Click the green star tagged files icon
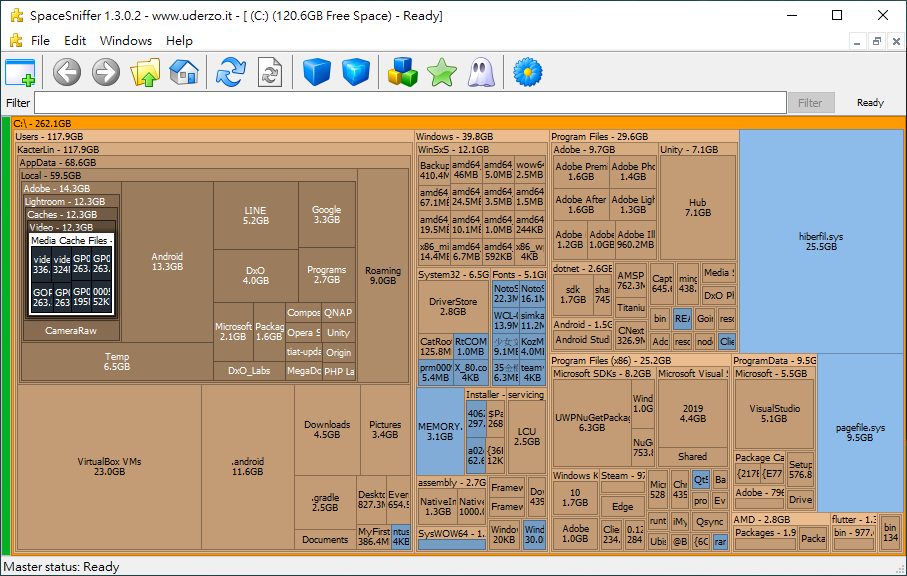The image size is (907, 576). (x=440, y=72)
